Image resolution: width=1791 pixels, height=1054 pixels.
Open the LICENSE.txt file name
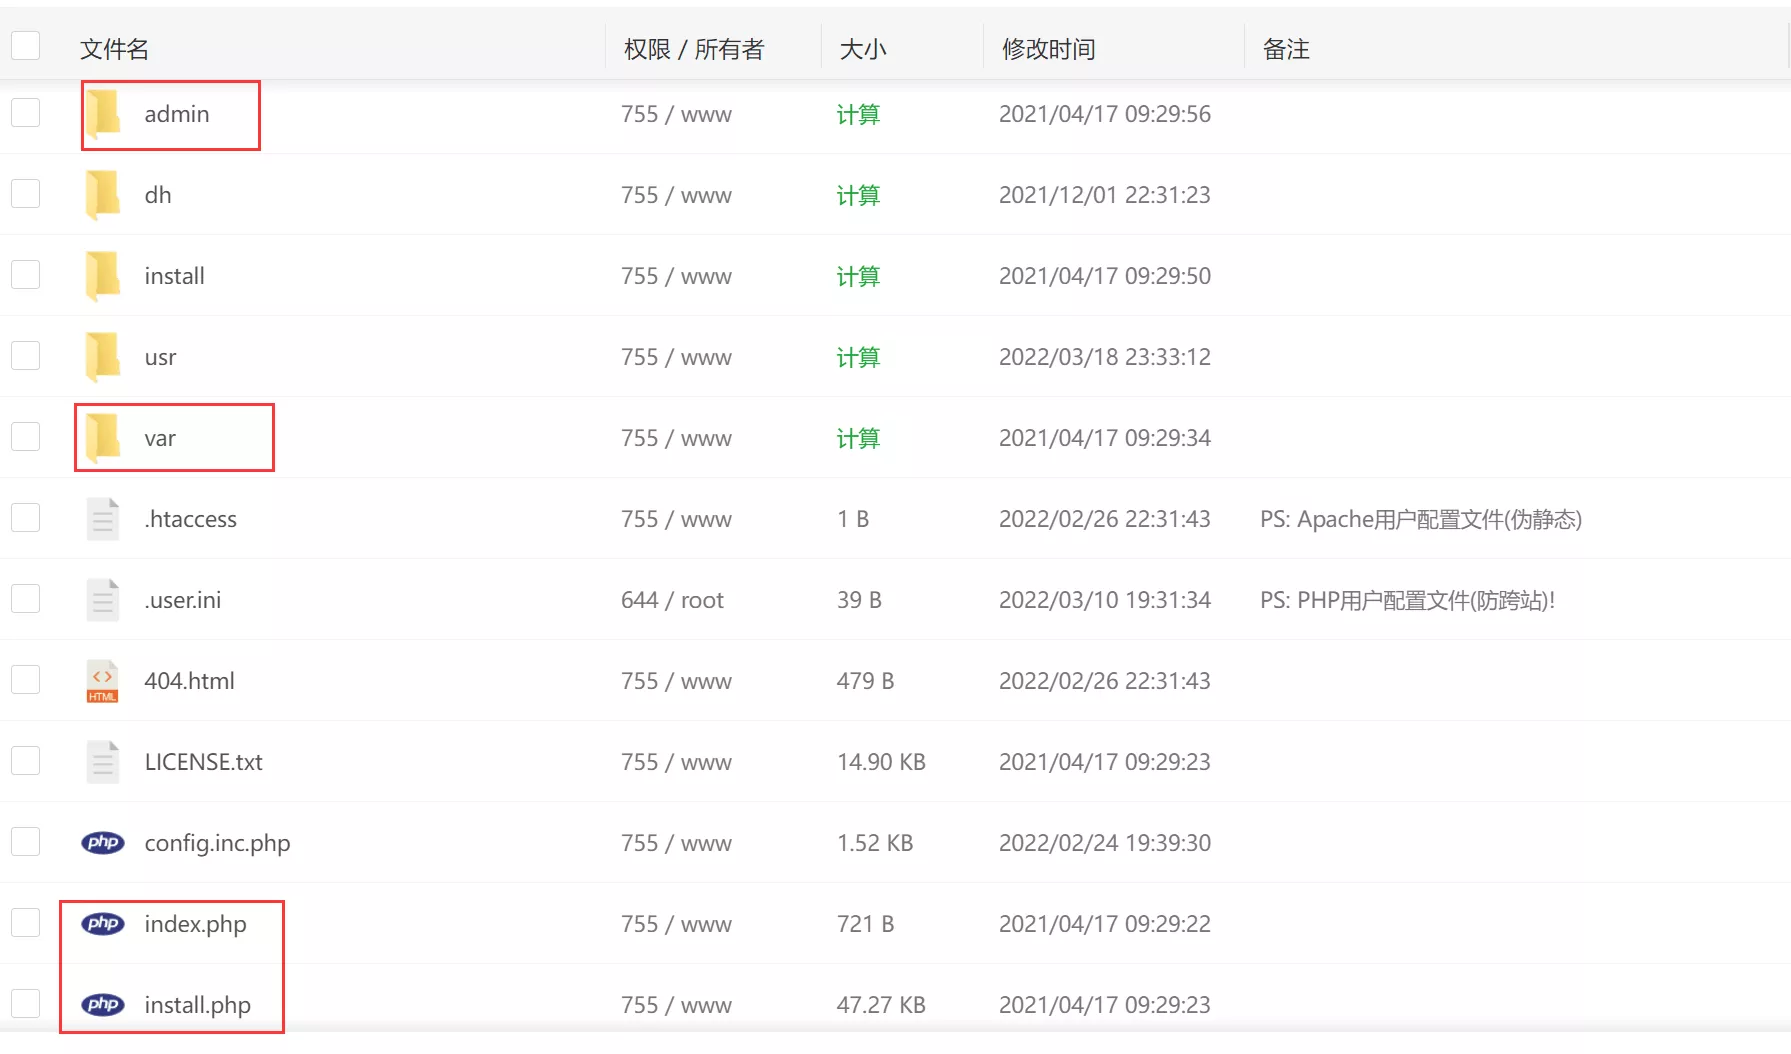[x=204, y=762]
